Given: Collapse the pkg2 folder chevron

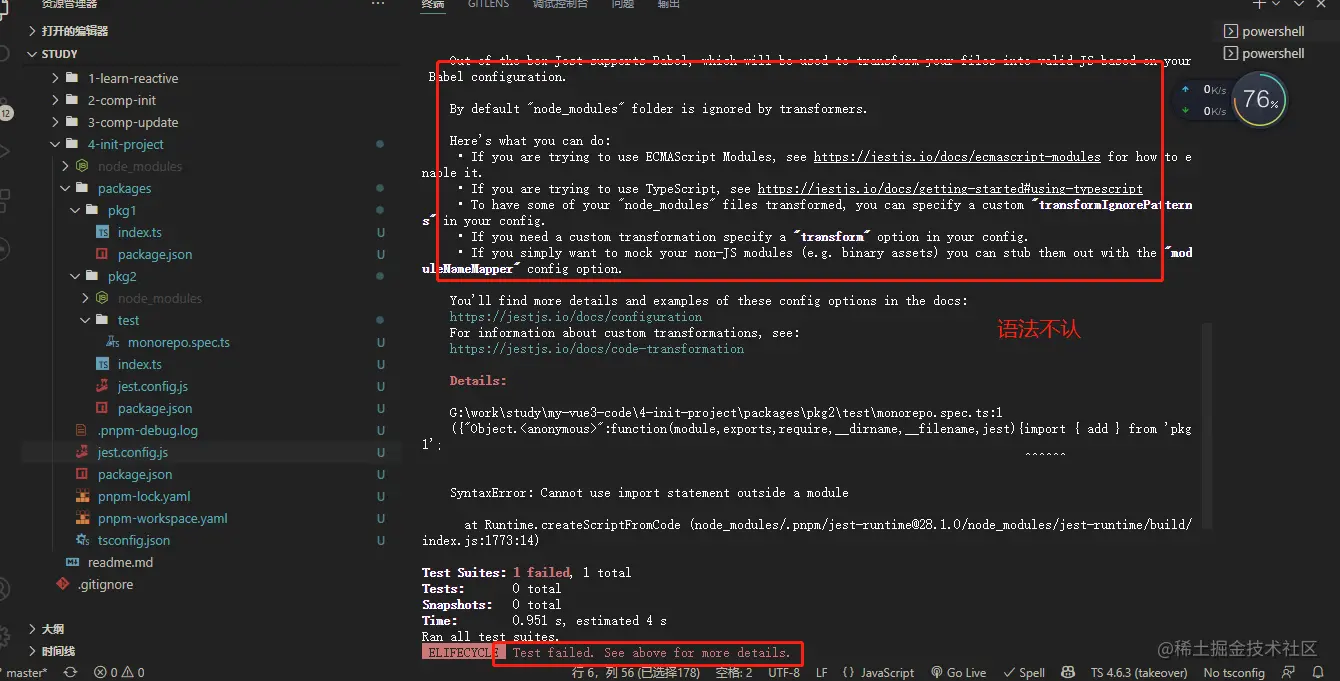Looking at the screenshot, I should 75,276.
